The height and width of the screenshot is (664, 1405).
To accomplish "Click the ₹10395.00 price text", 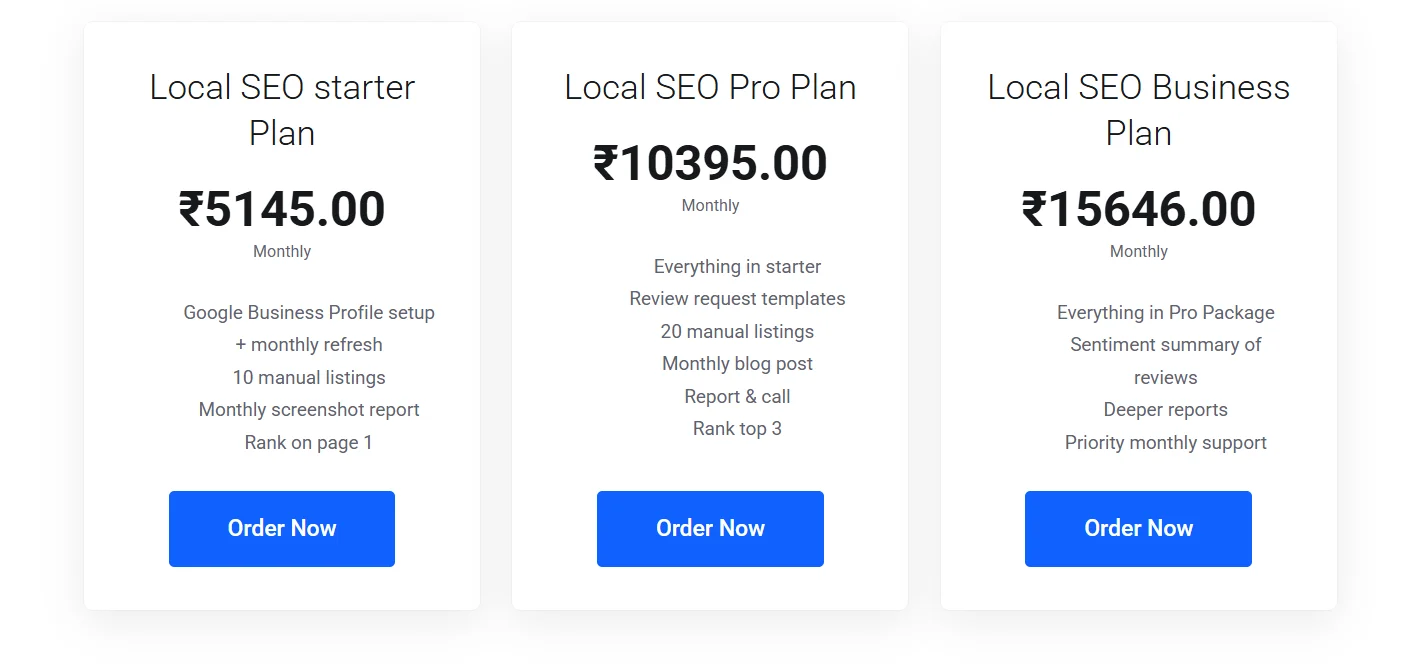I will tap(710, 162).
